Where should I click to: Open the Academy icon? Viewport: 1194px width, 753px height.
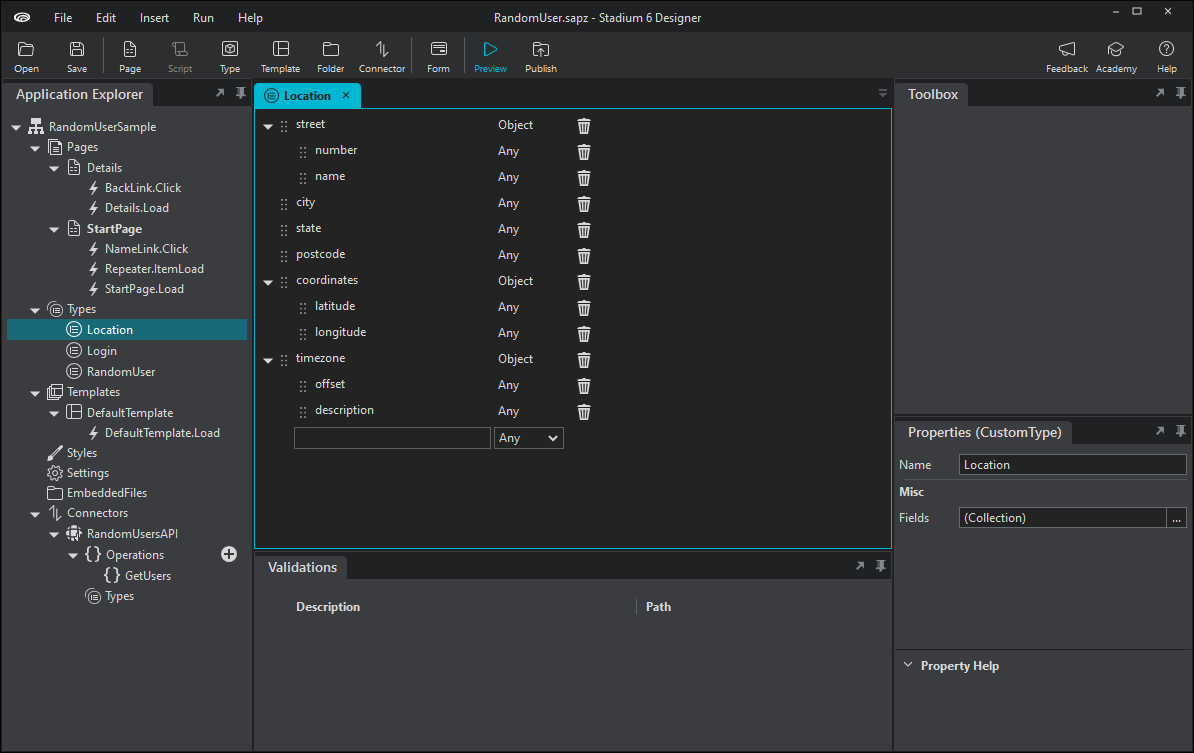[1116, 49]
